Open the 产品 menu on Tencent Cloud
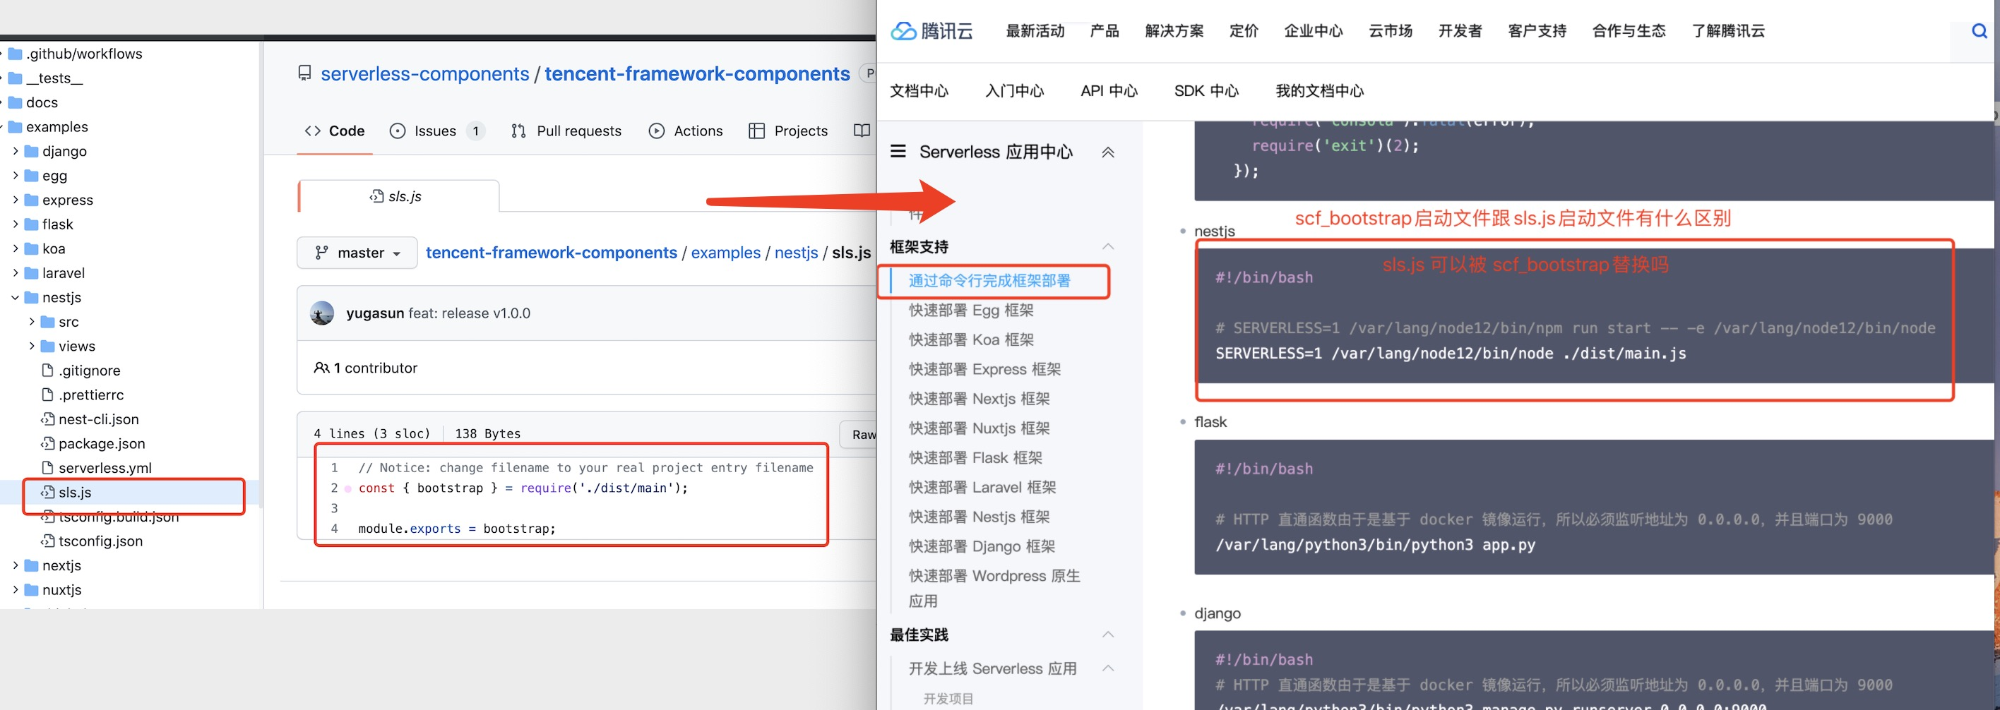 click(1105, 31)
